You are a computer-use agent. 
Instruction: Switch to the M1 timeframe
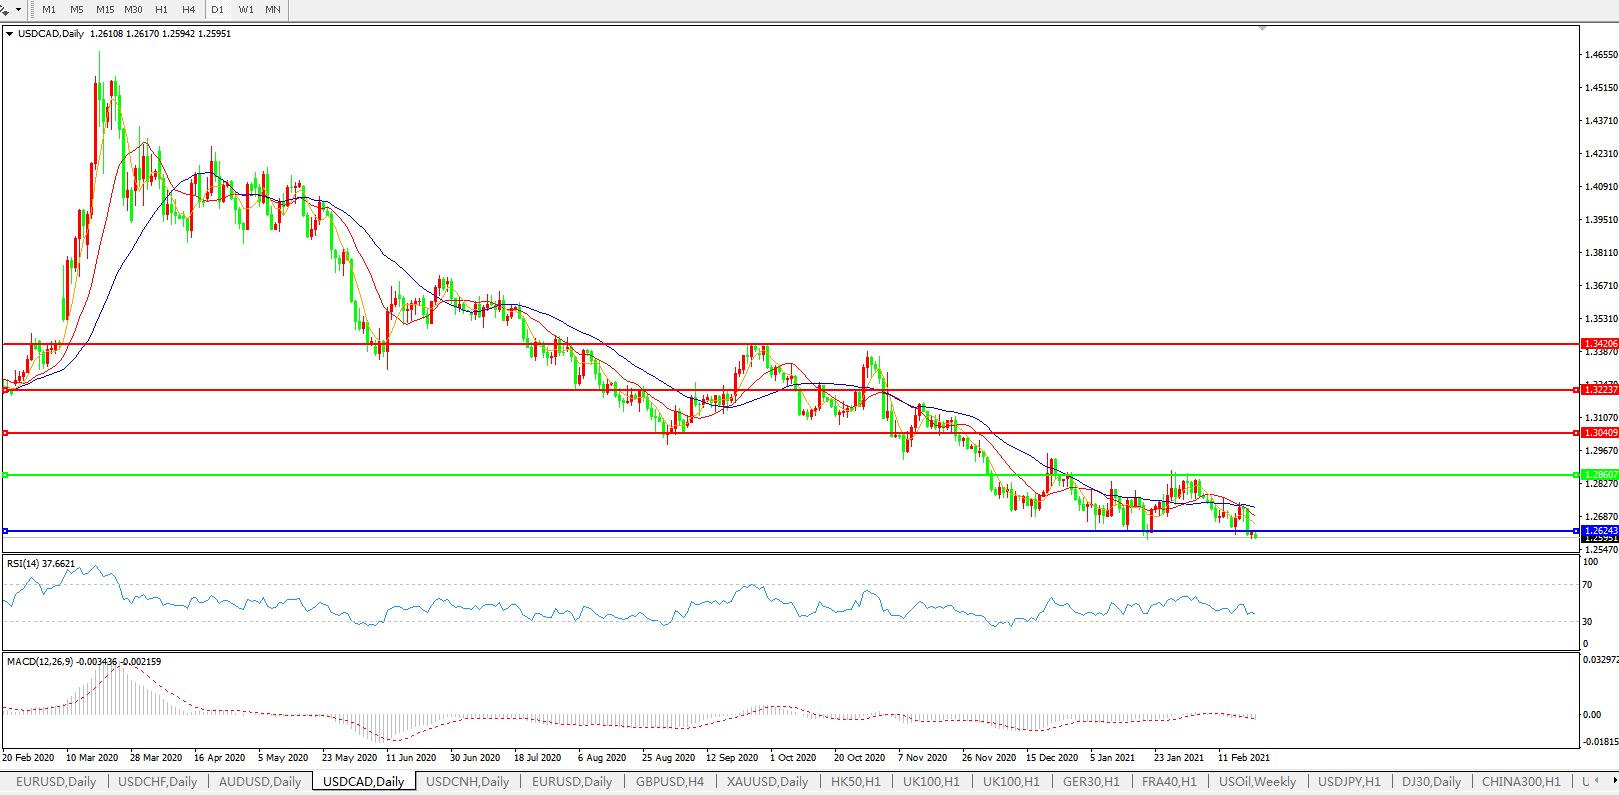tap(49, 10)
